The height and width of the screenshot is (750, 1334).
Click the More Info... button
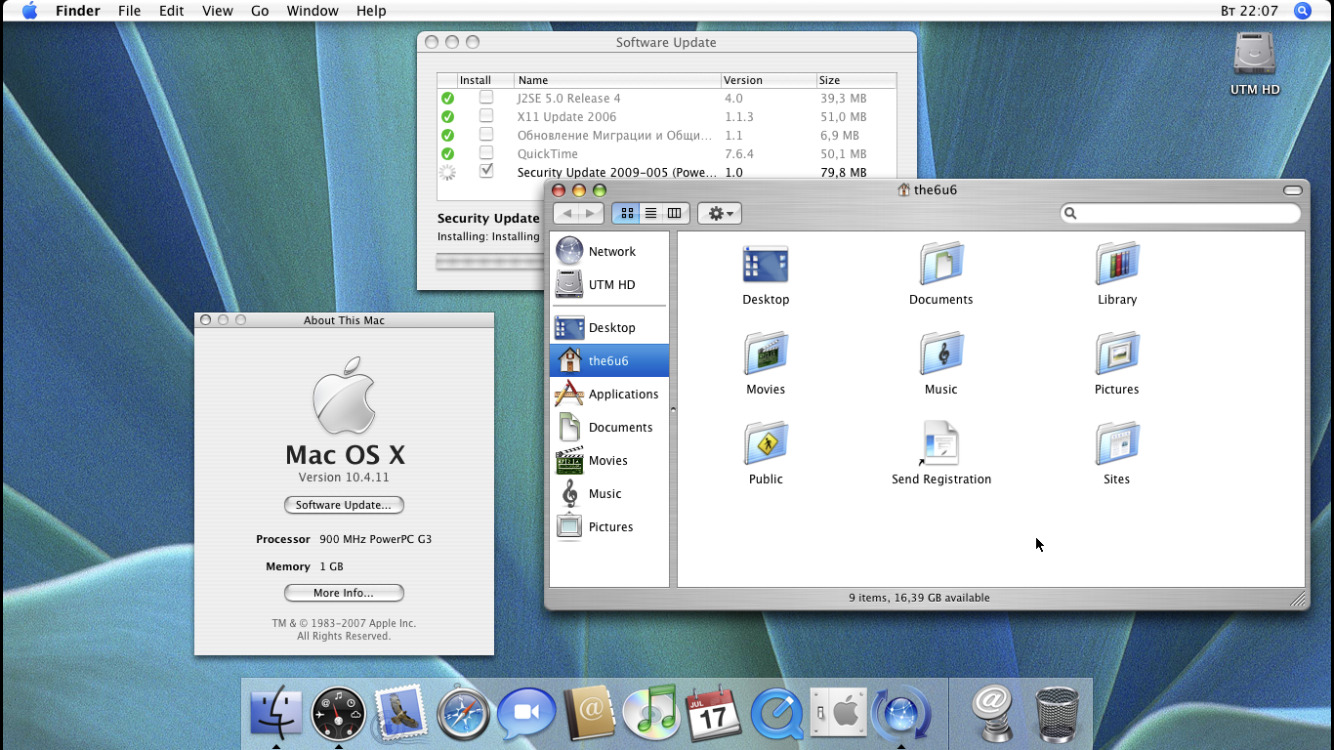coord(343,593)
